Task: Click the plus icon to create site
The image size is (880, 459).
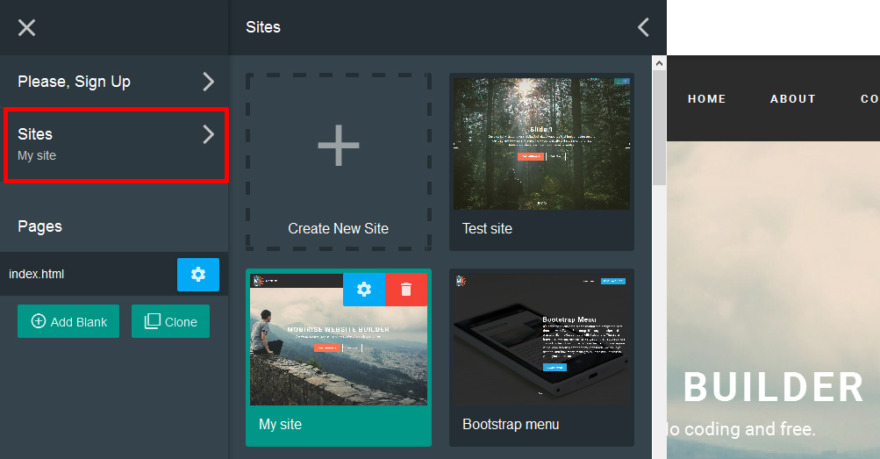Action: click(x=338, y=147)
